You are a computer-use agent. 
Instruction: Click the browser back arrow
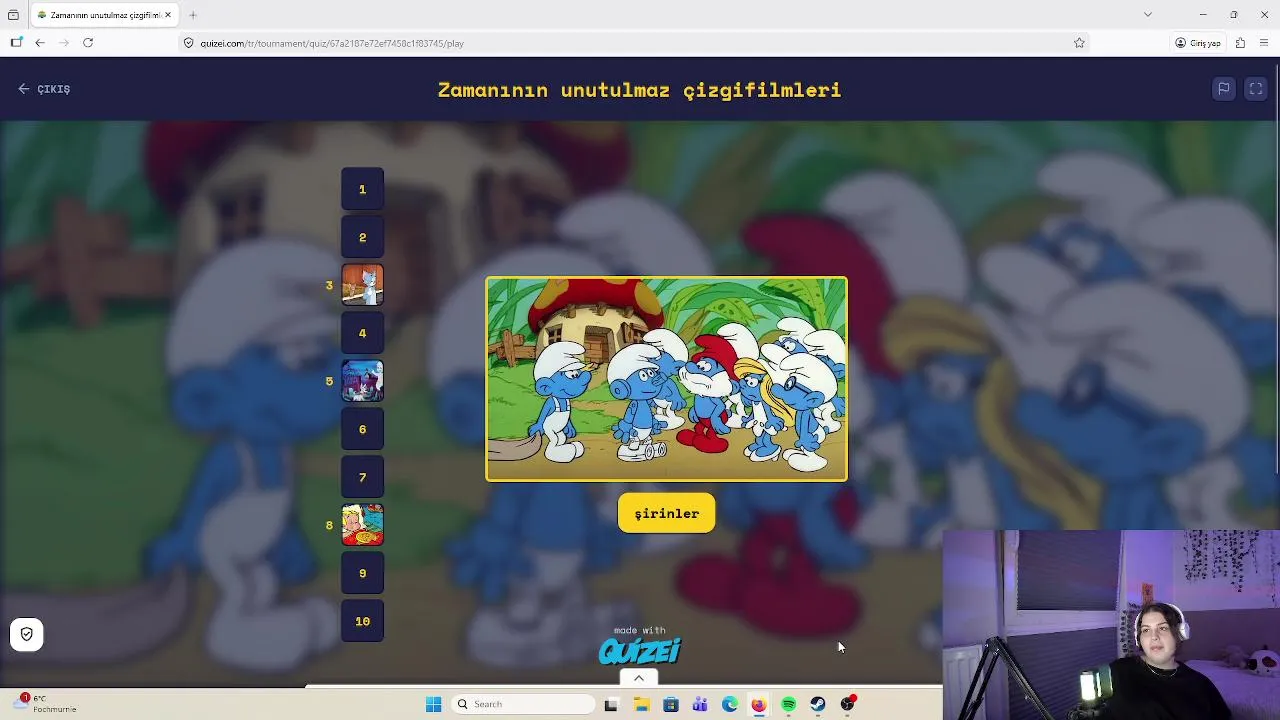[39, 43]
